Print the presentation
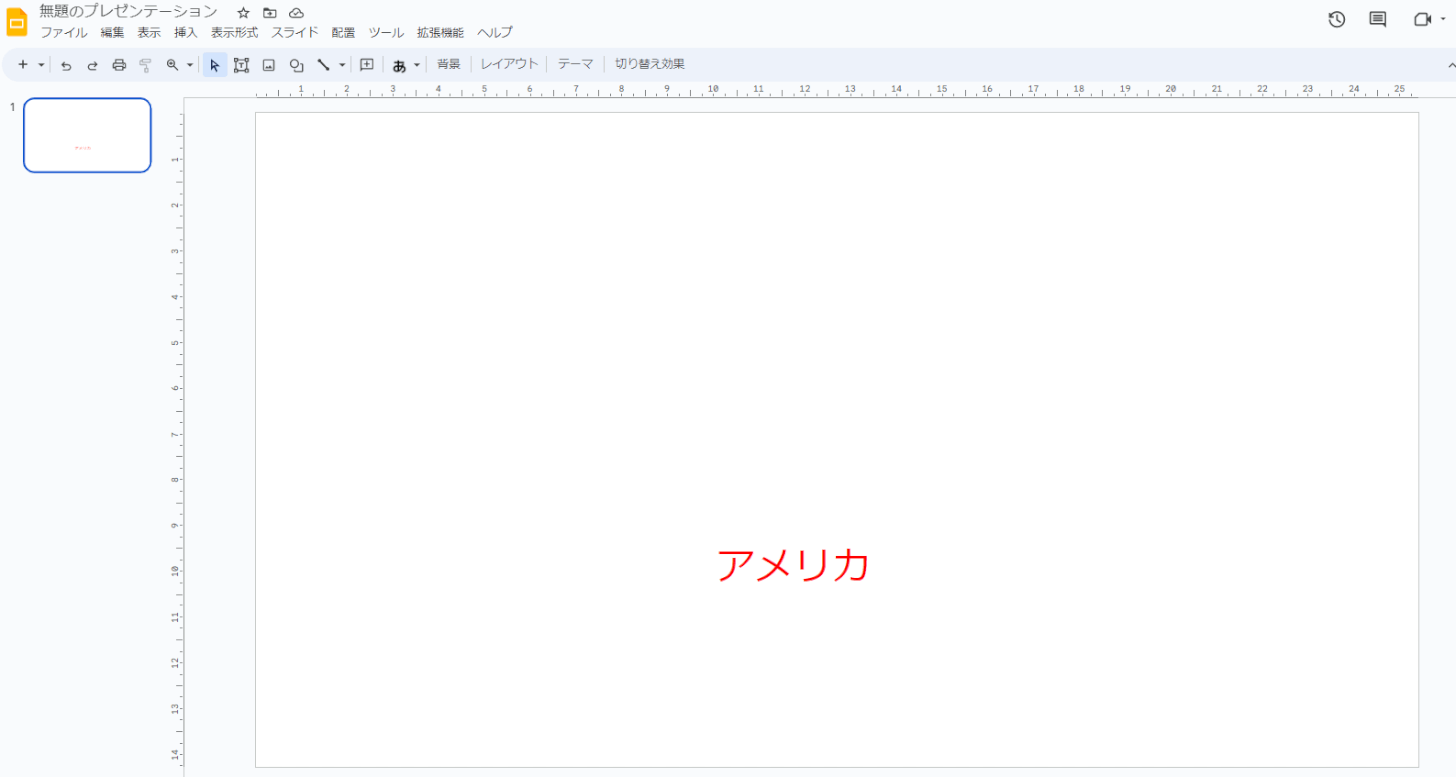This screenshot has height=777, width=1456. (119, 65)
